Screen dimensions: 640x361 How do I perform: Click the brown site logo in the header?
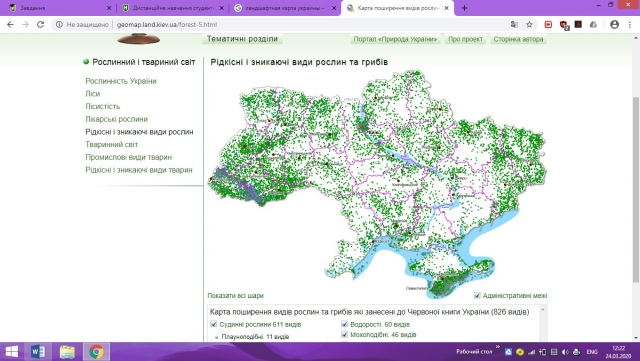pos(139,39)
